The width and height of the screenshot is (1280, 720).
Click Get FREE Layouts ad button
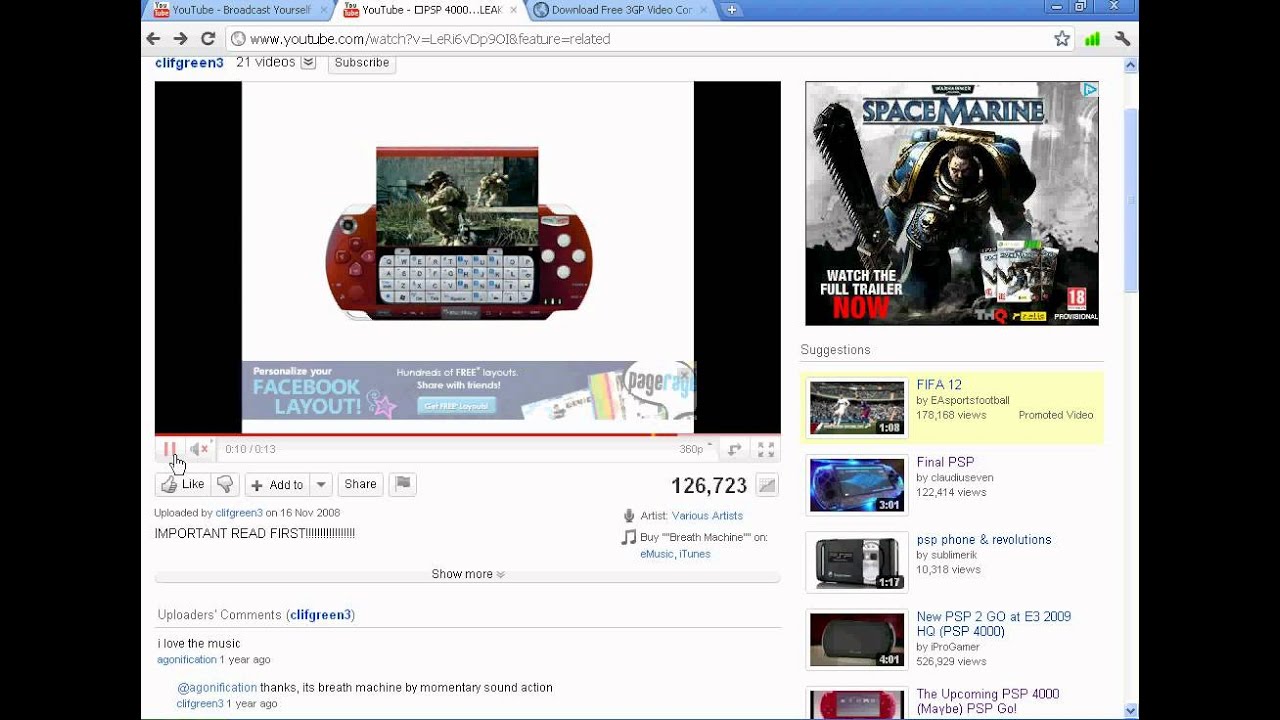456,406
